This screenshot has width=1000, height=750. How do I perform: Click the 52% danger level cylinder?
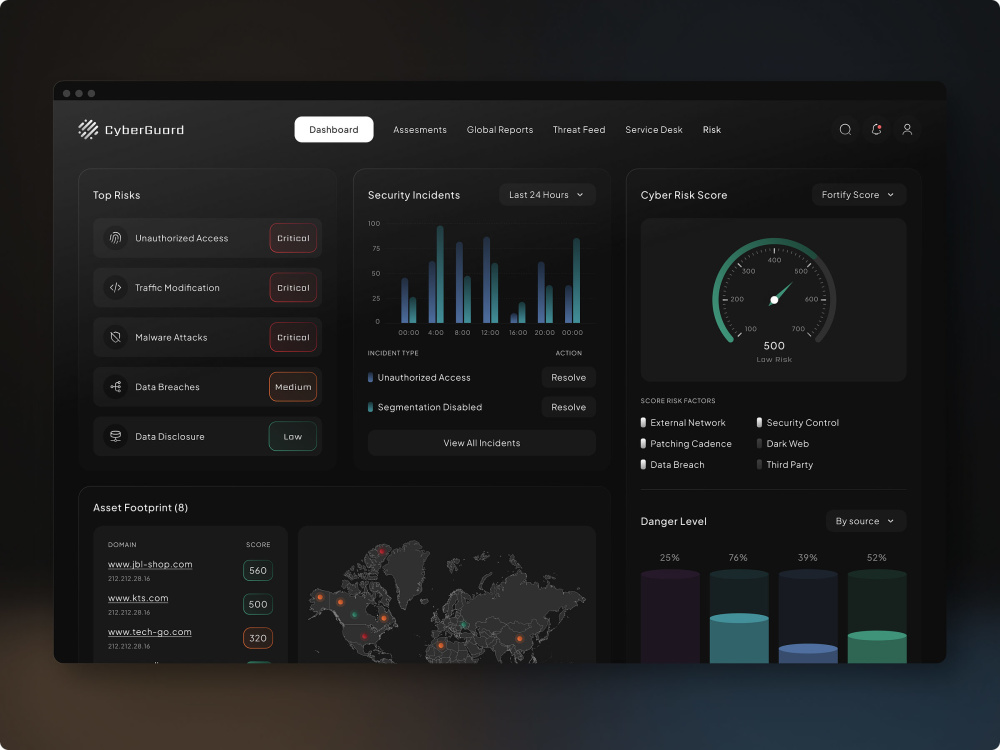pyautogui.click(x=877, y=616)
